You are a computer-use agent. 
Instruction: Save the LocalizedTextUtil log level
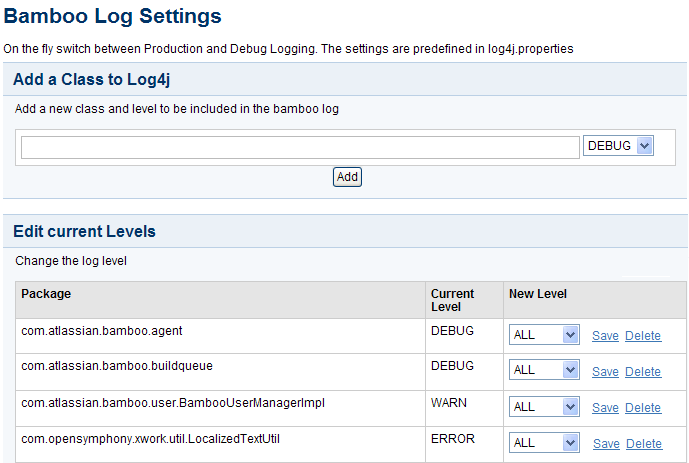(606, 444)
